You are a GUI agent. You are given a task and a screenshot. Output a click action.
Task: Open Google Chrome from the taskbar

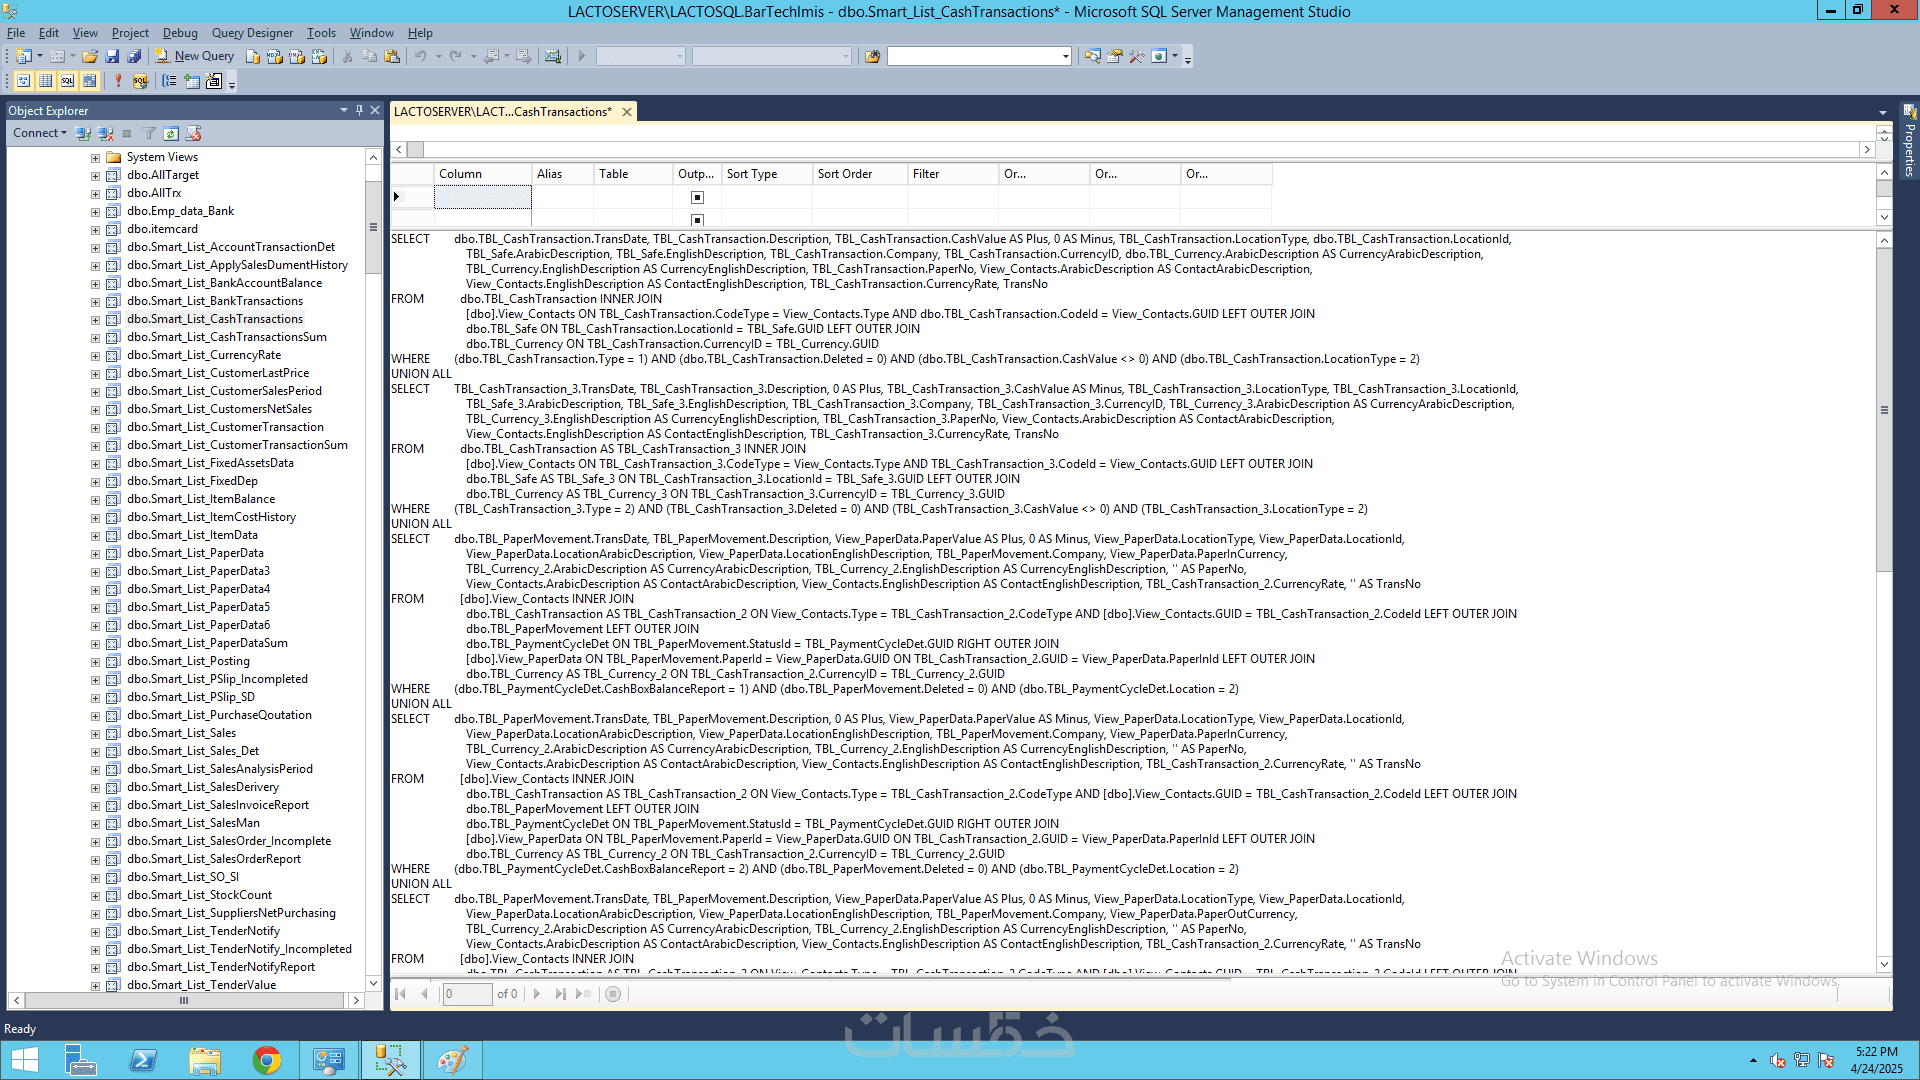click(x=267, y=1060)
